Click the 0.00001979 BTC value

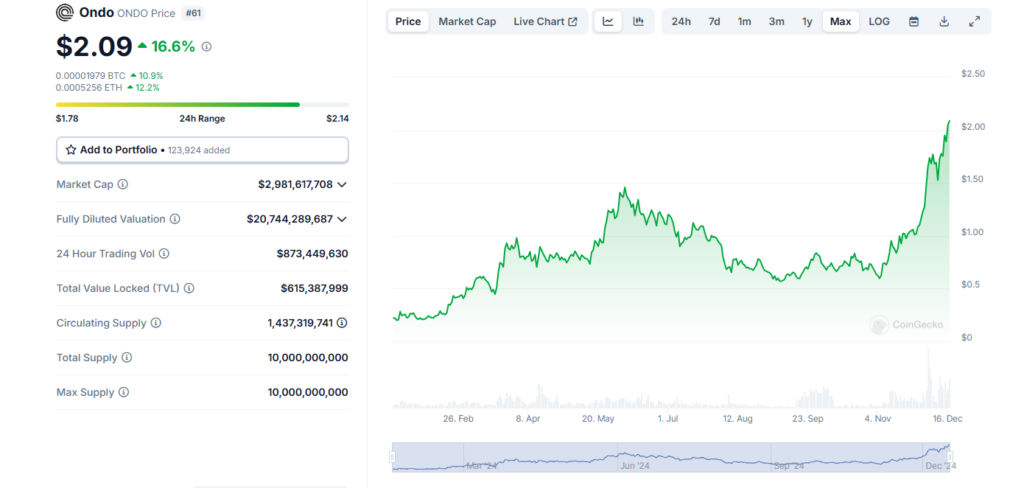(x=91, y=76)
